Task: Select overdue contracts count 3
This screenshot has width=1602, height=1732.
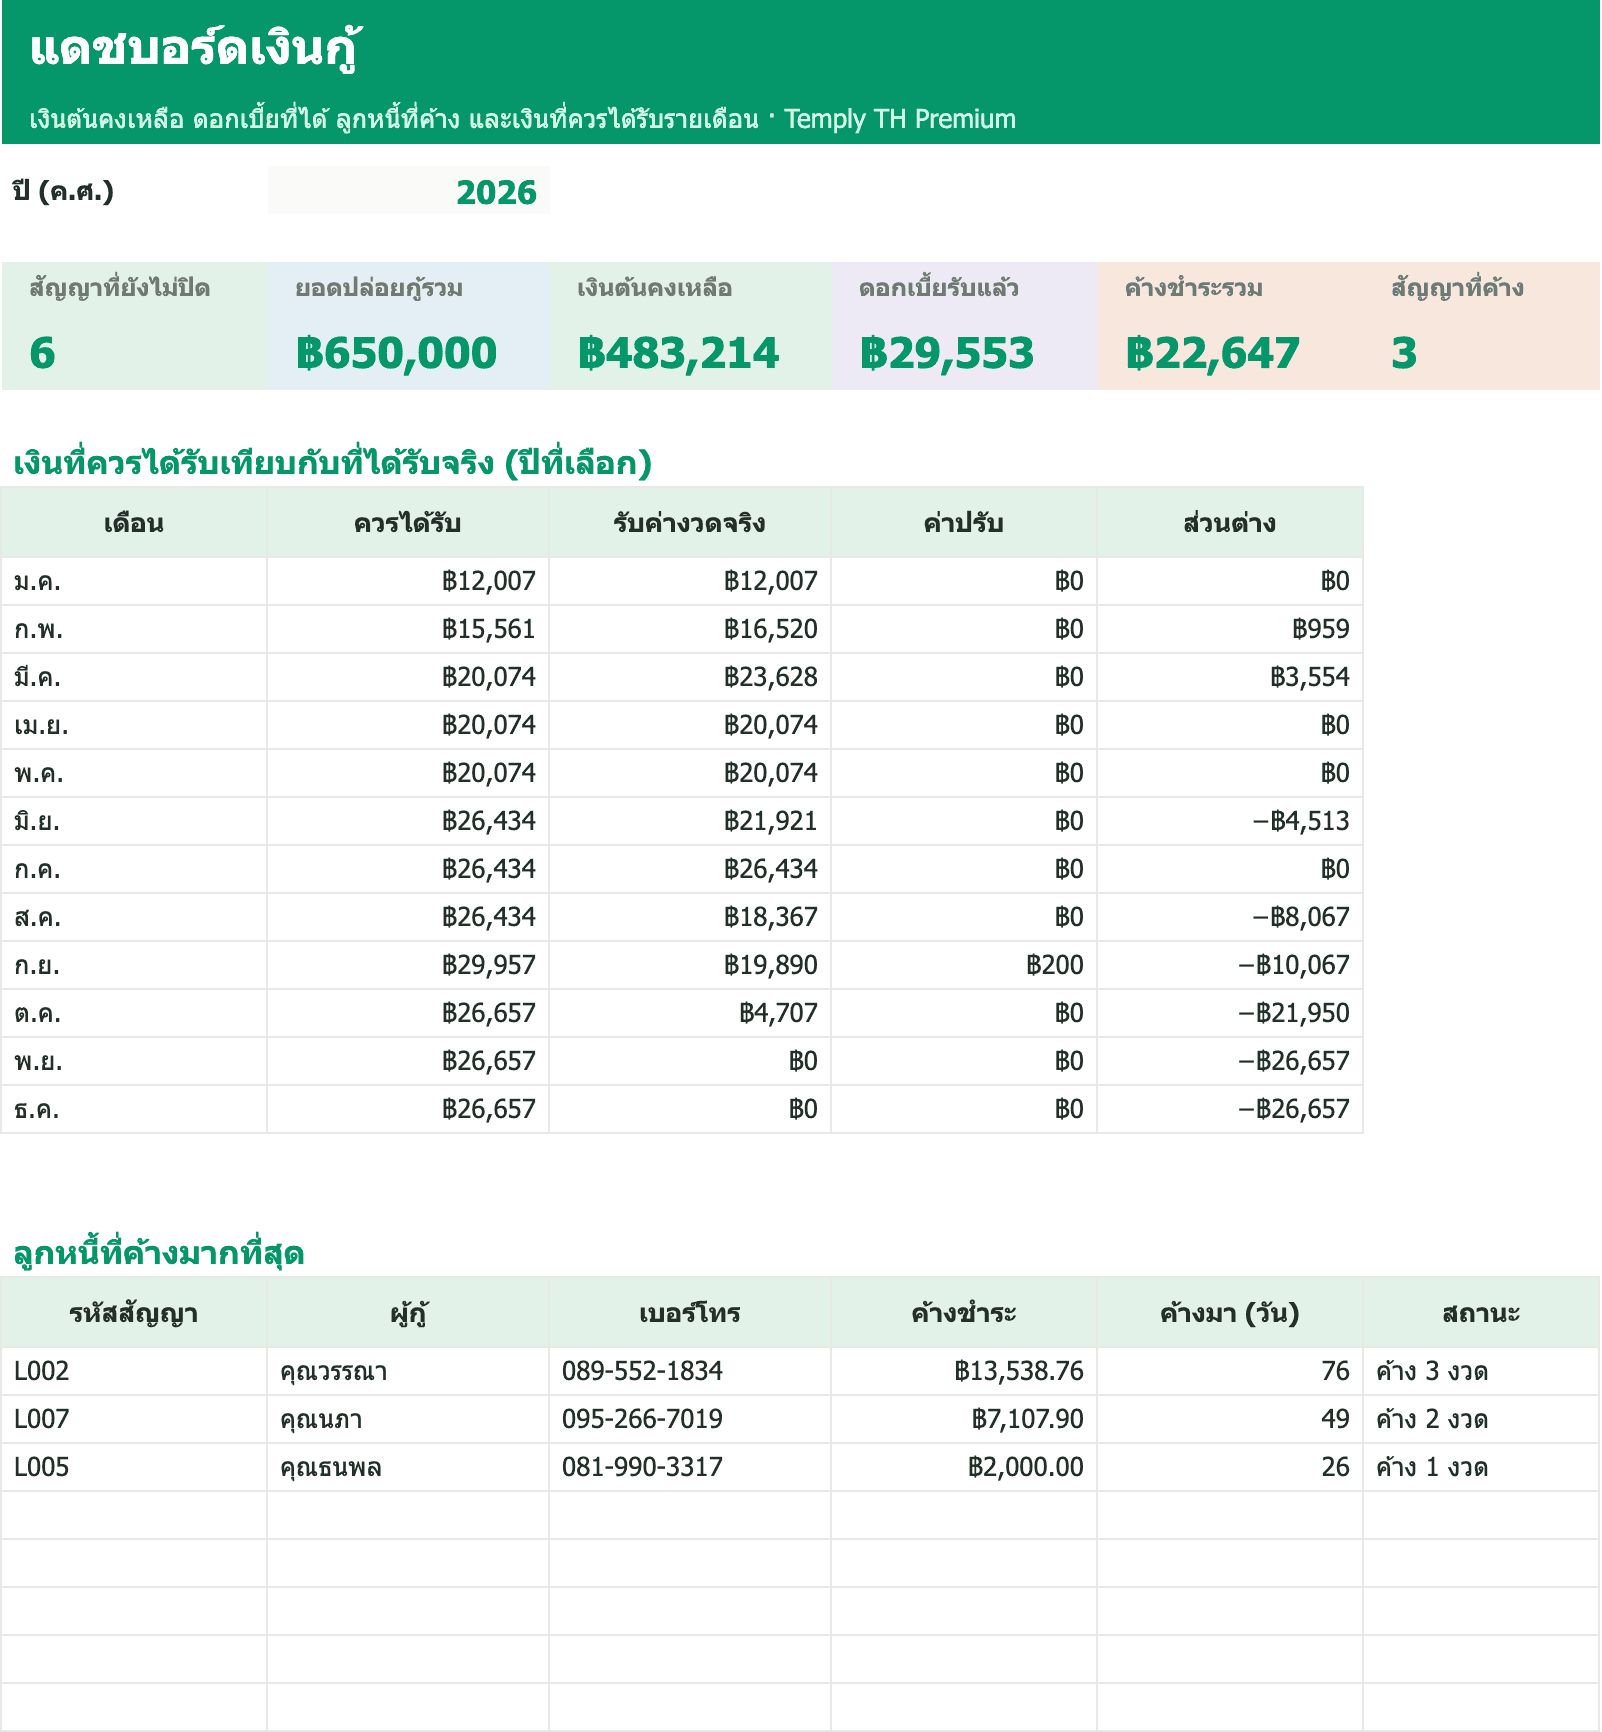Action: [x=1404, y=353]
